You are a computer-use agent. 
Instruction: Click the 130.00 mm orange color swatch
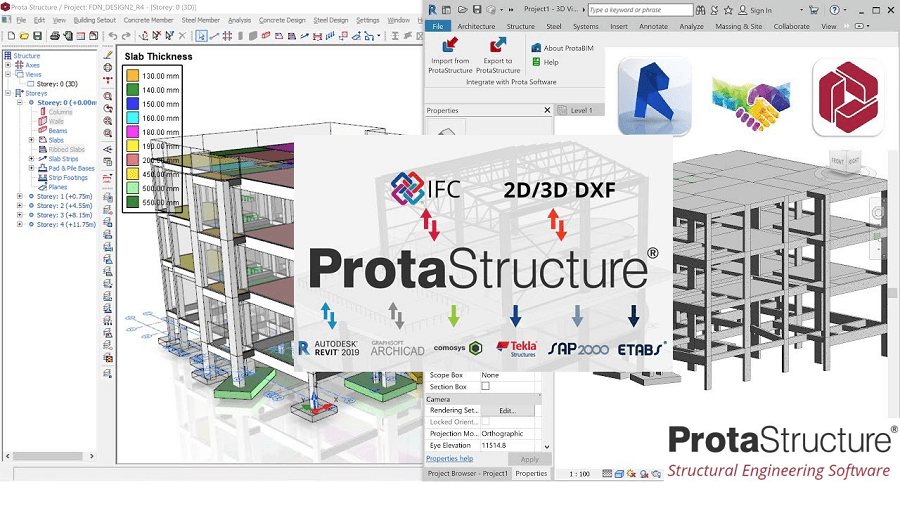[133, 75]
